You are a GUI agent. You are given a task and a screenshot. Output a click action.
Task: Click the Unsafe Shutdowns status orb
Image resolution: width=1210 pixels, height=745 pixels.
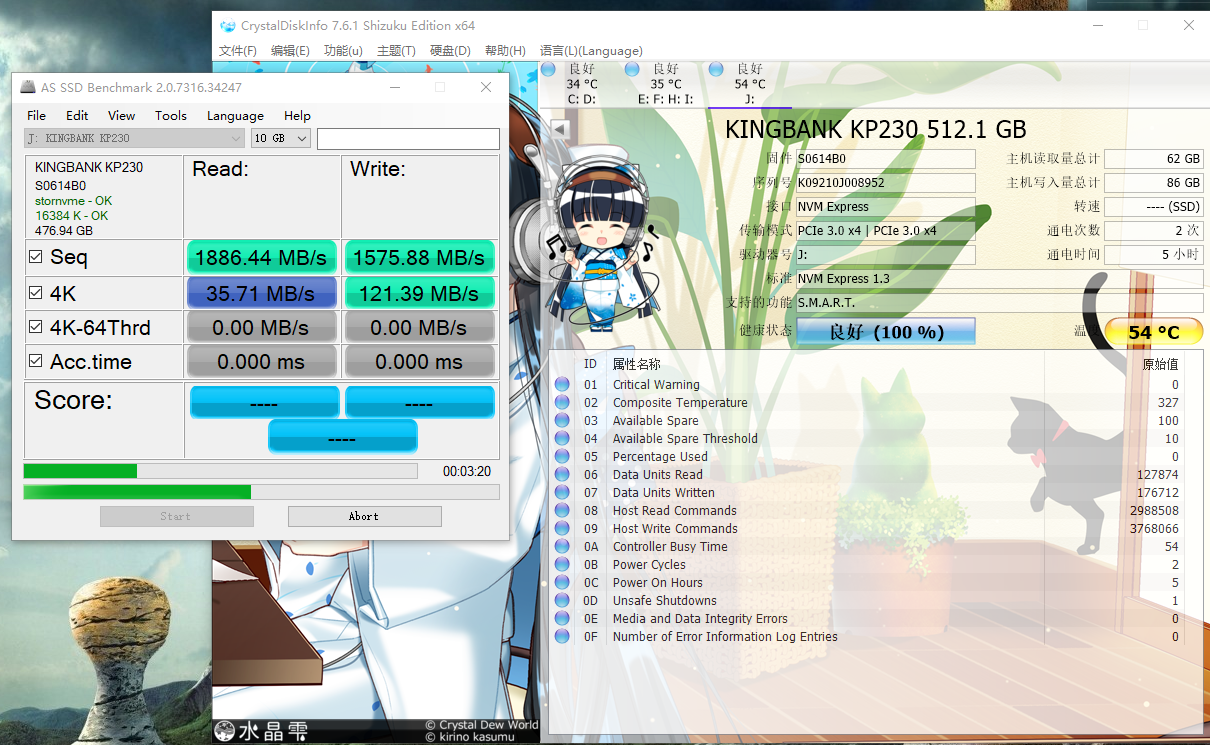pyautogui.click(x=562, y=601)
